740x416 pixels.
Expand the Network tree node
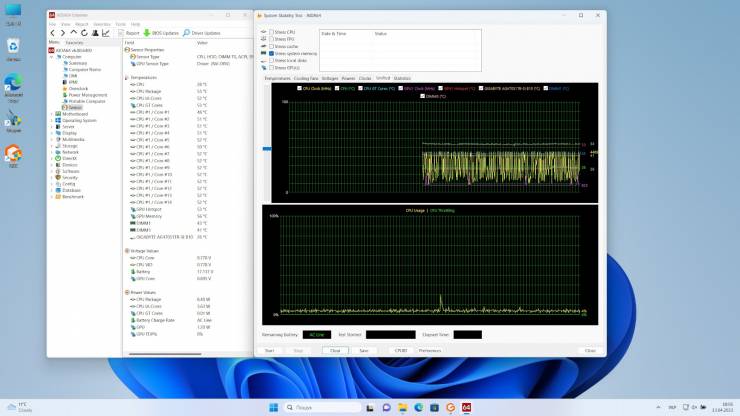52,152
